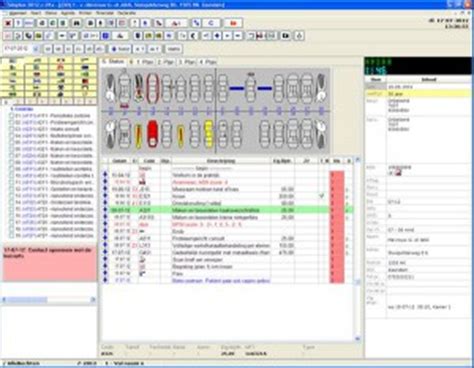Click the blue diamond icon in the second toolbar
The height and width of the screenshot is (368, 474).
coord(217,35)
